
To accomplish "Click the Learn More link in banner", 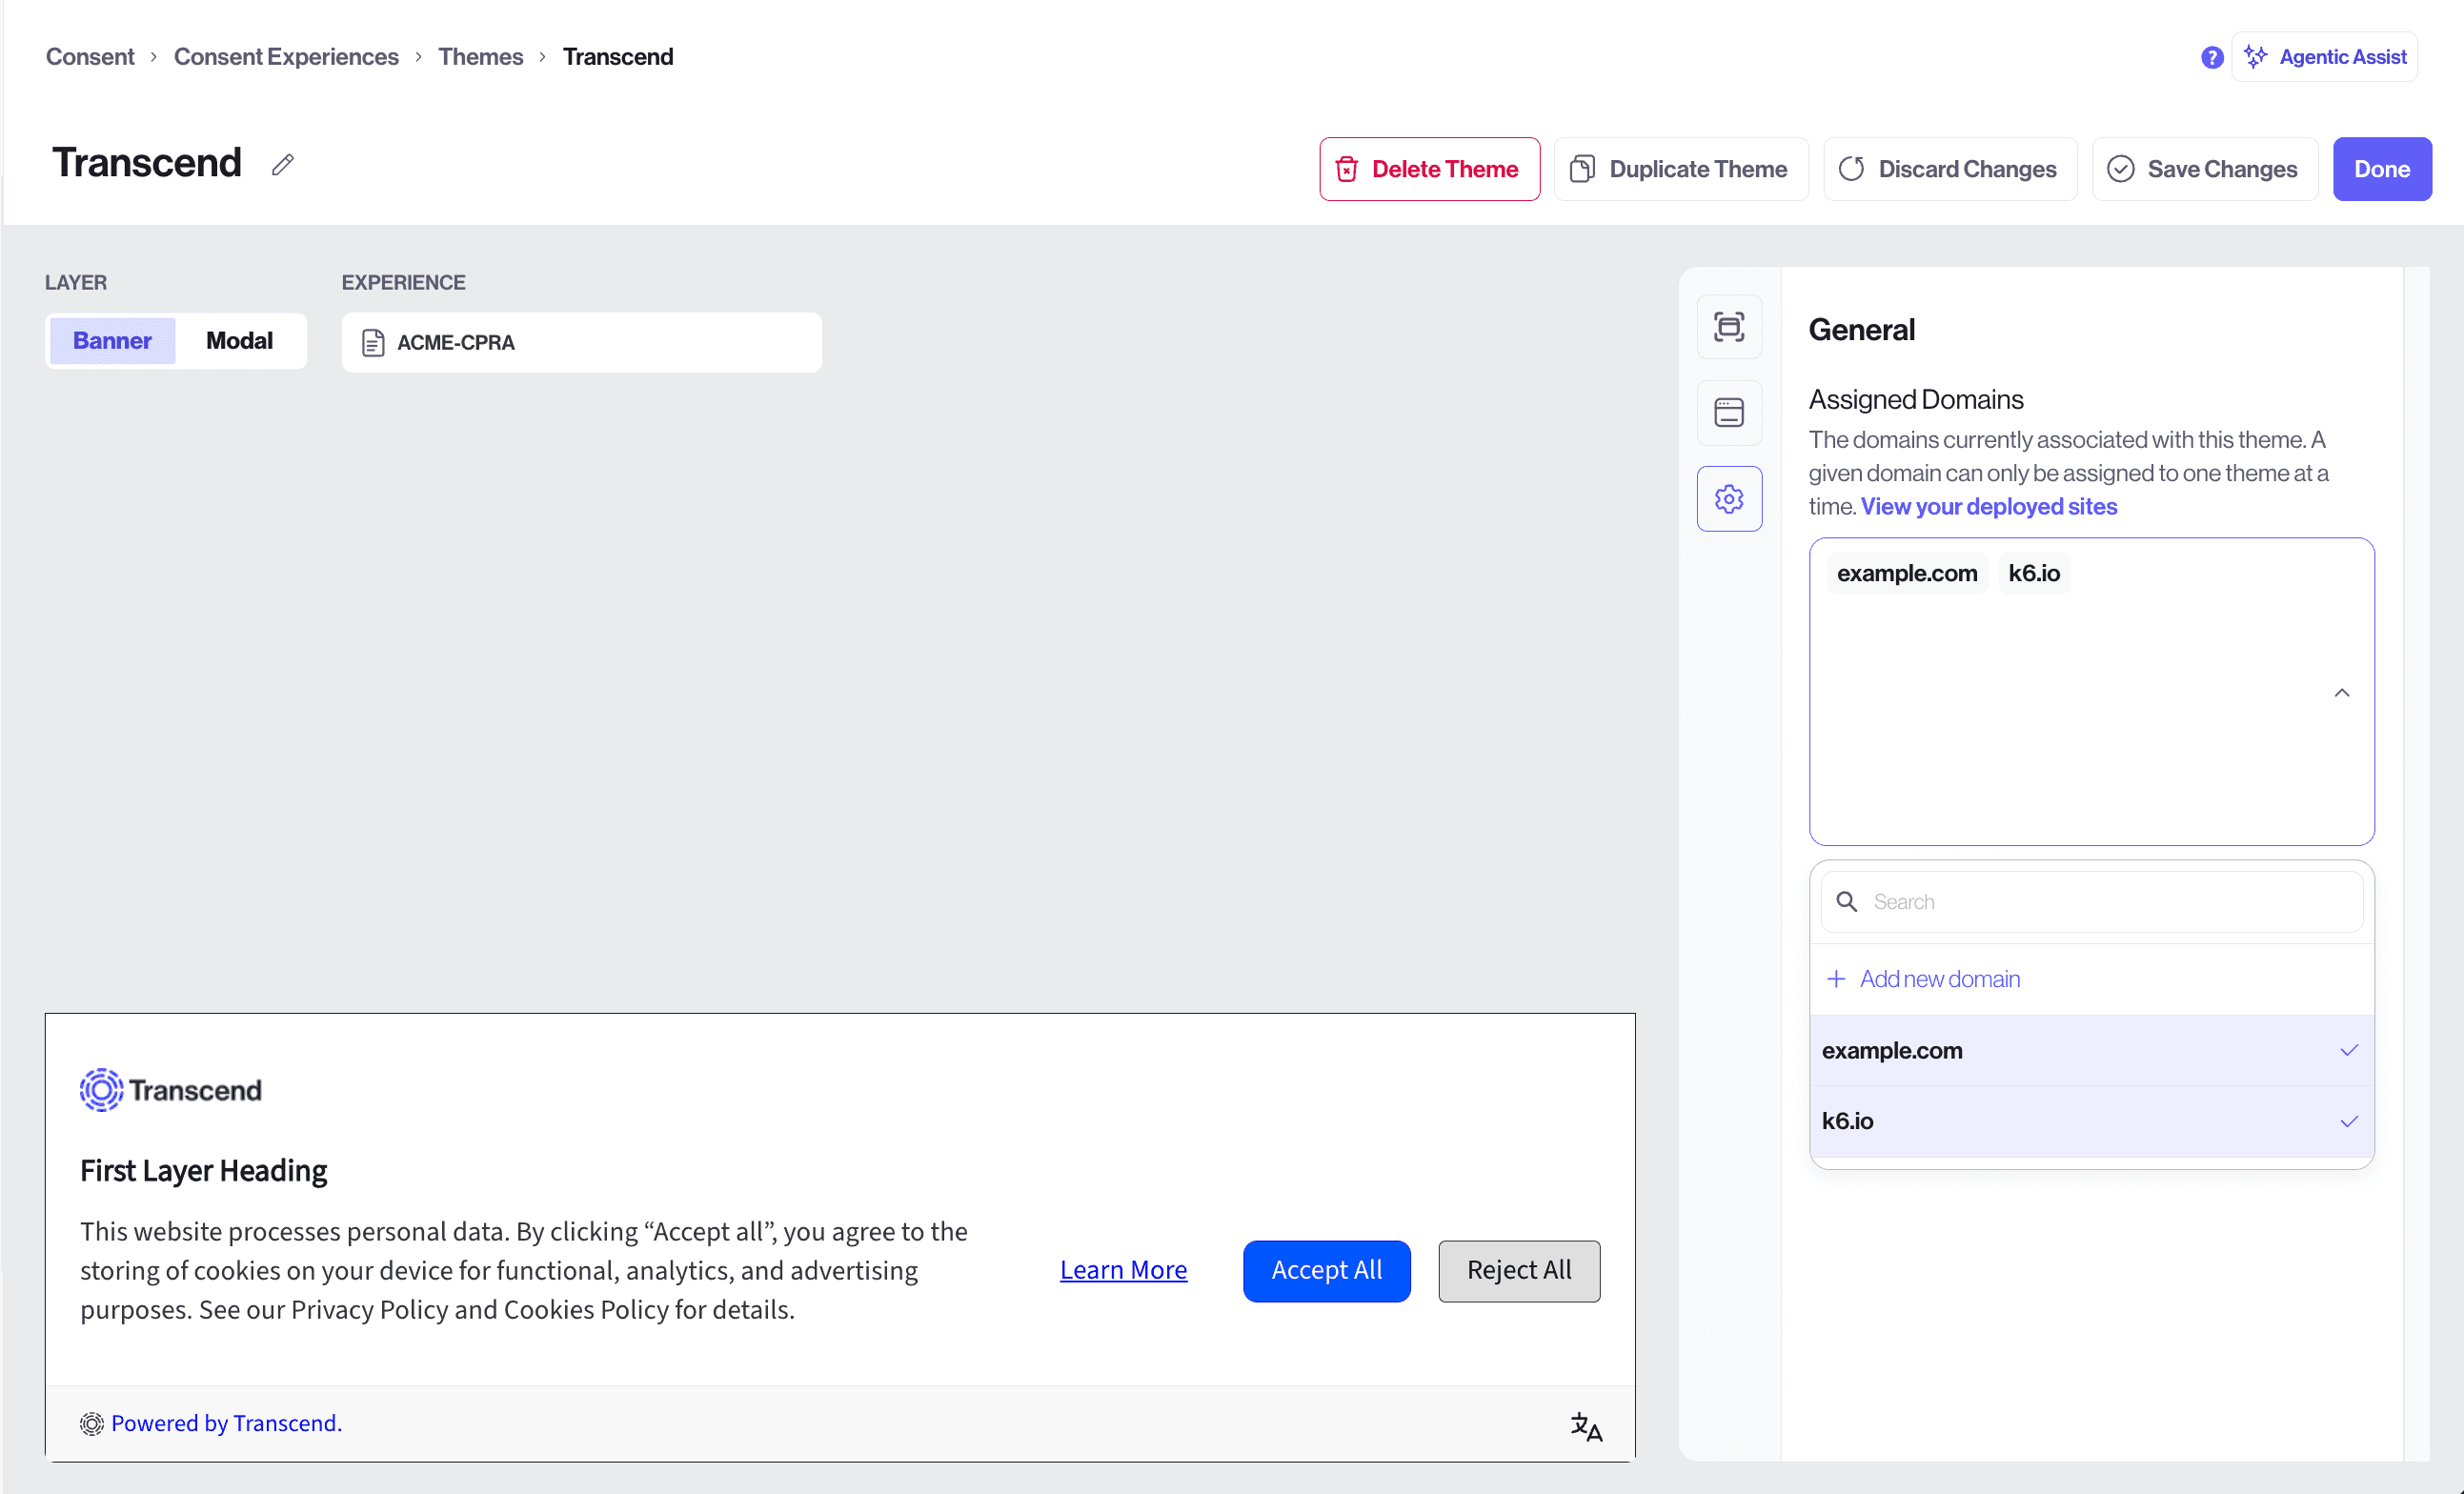I will click(1123, 1270).
